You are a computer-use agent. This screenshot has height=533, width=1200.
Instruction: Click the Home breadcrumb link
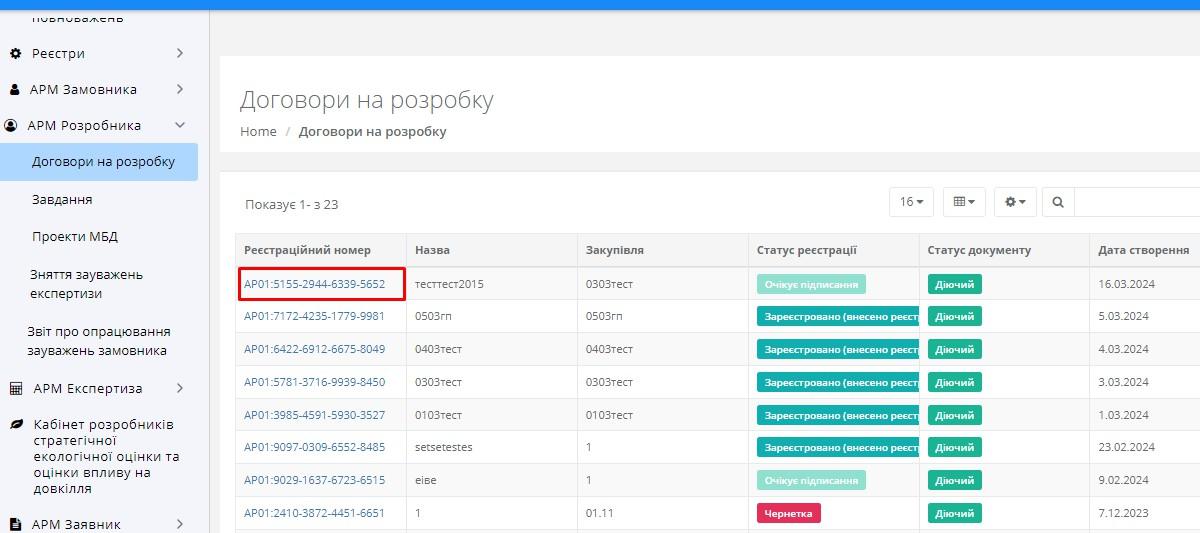click(258, 131)
